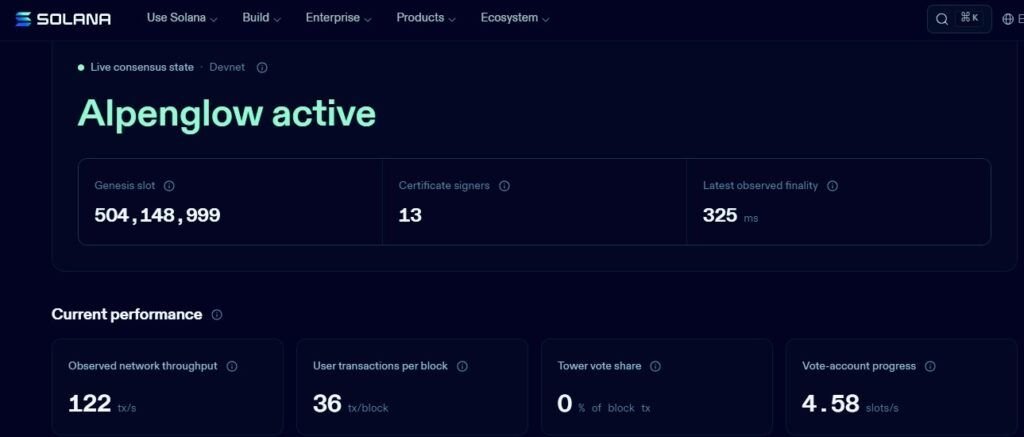Show Genesis slot info tooltip icon

pos(169,186)
